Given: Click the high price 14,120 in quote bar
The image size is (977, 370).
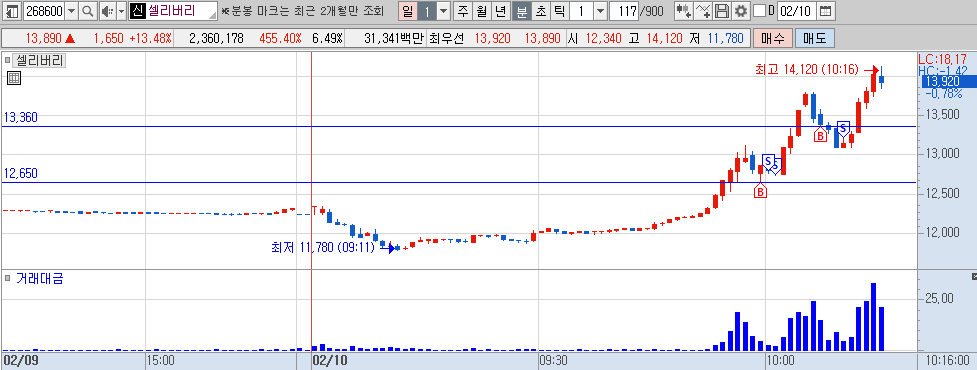Looking at the screenshot, I should [x=664, y=38].
